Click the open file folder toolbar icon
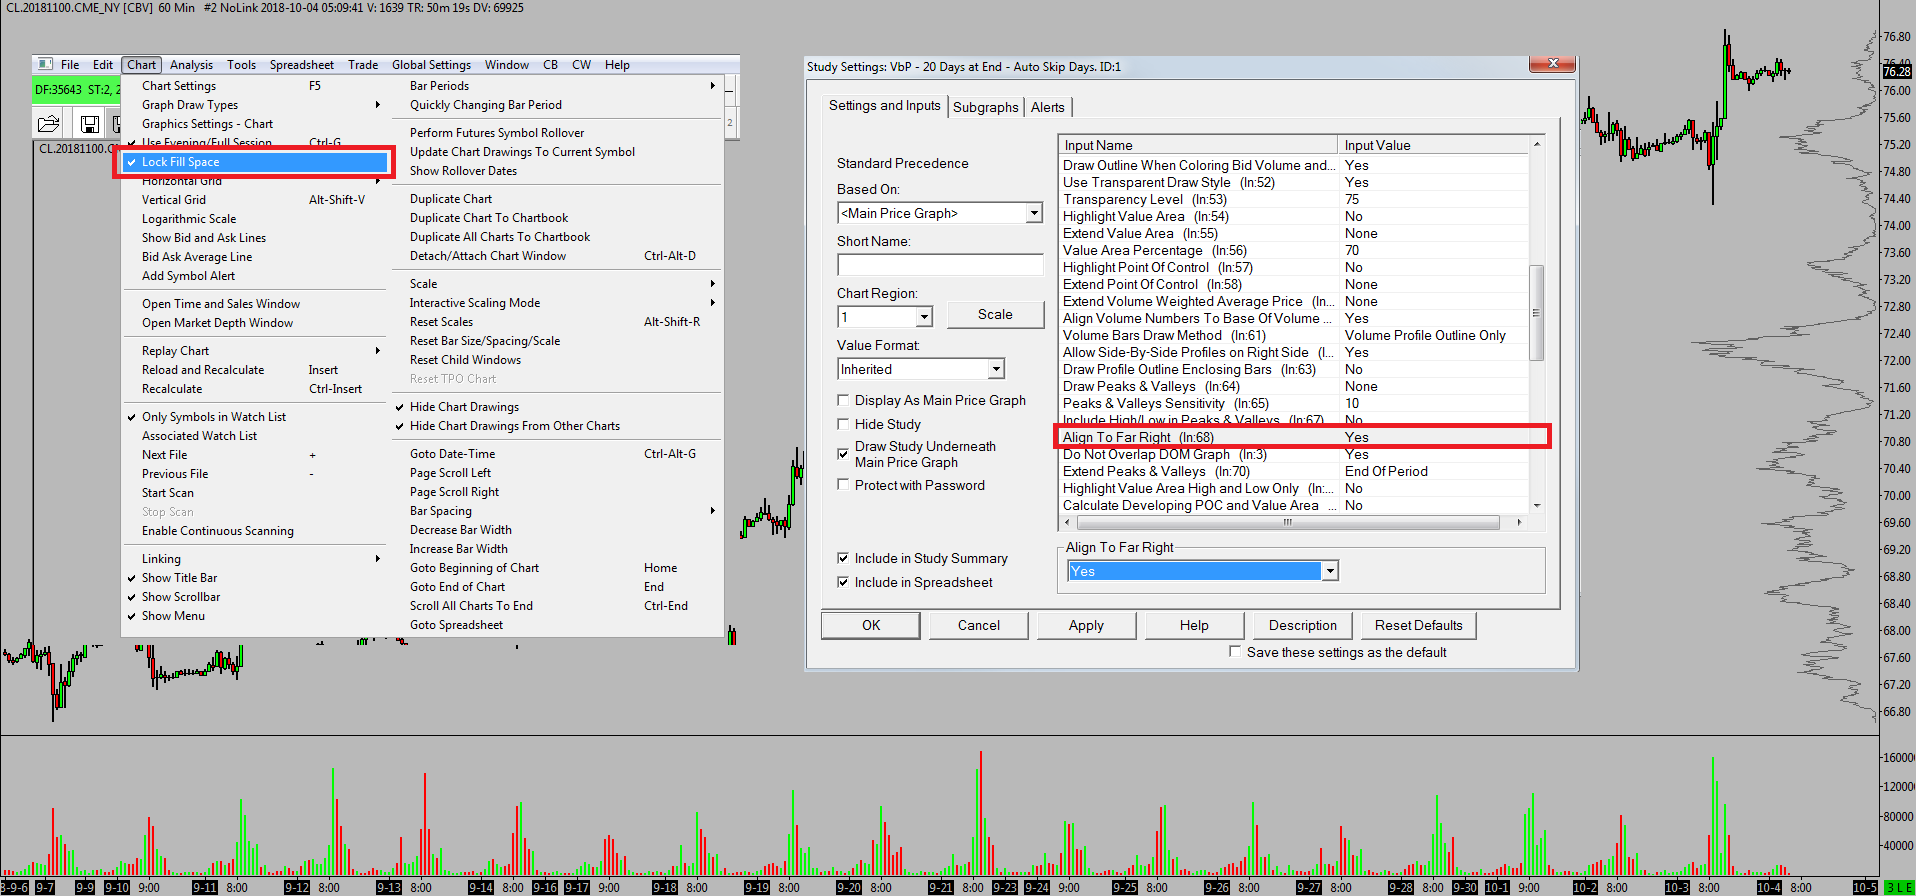The image size is (1916, 896). coord(48,124)
